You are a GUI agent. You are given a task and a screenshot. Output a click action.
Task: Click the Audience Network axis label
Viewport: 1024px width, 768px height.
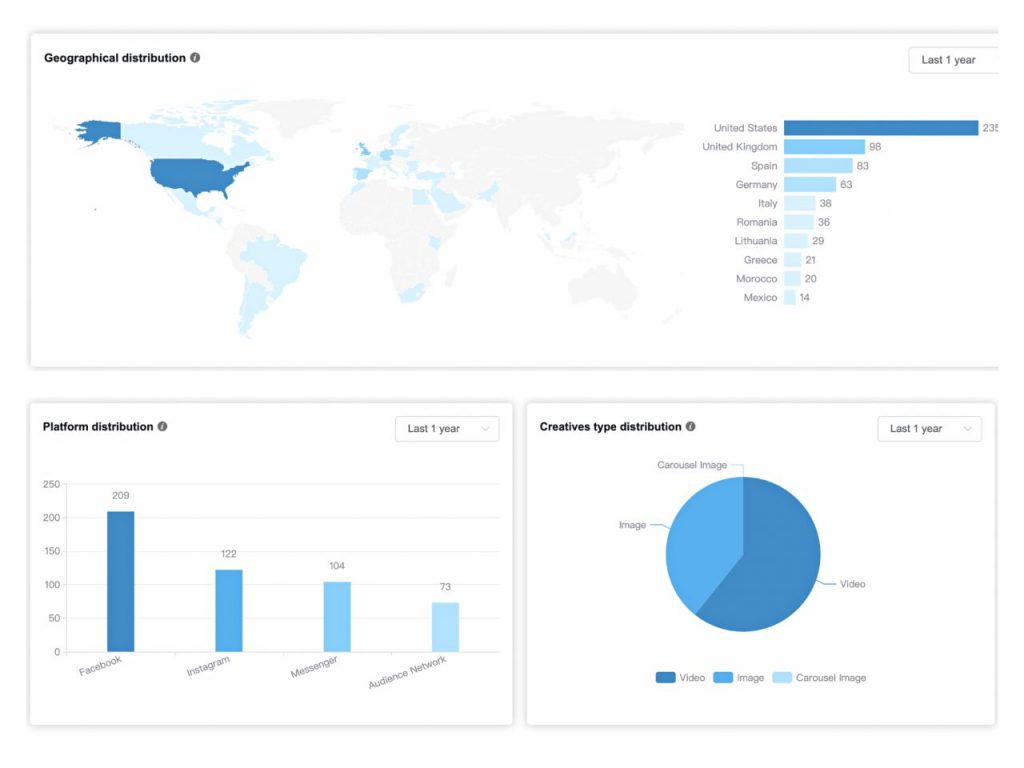tap(408, 672)
